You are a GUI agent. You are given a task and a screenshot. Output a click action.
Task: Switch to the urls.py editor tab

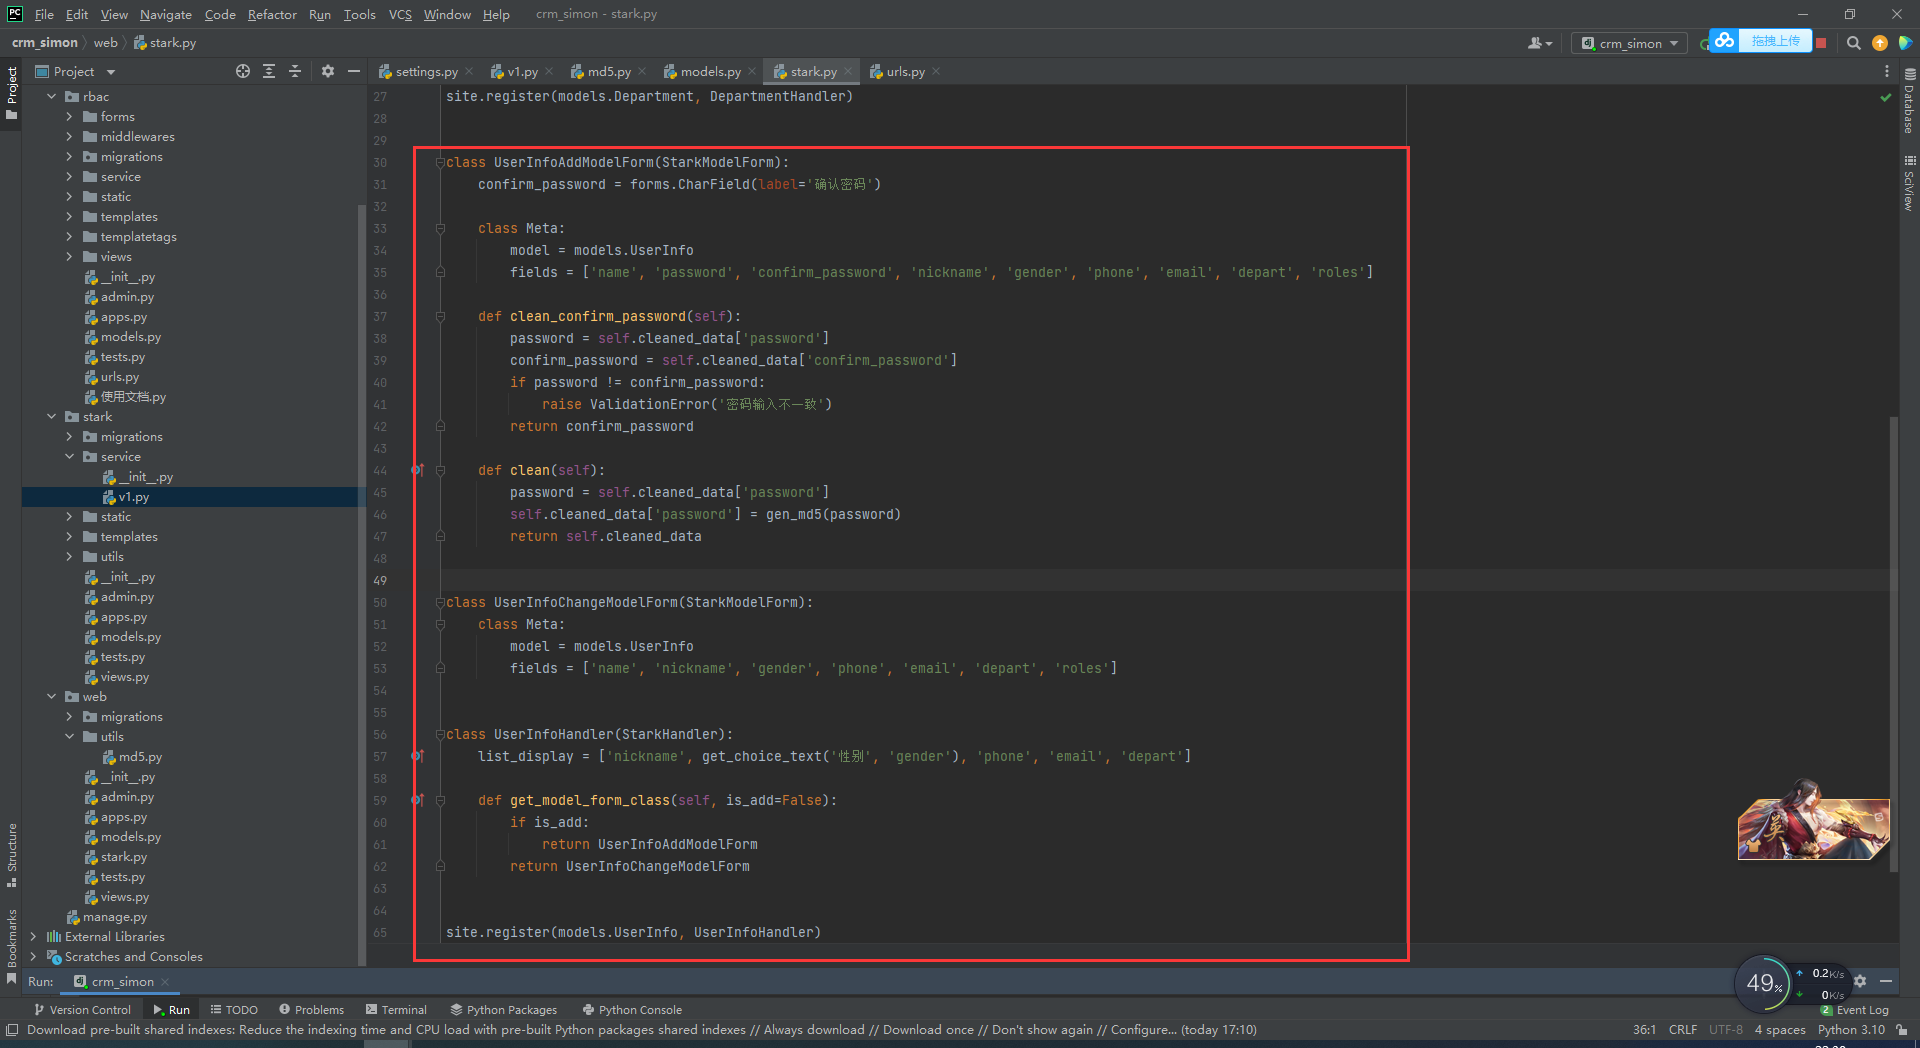tap(904, 71)
